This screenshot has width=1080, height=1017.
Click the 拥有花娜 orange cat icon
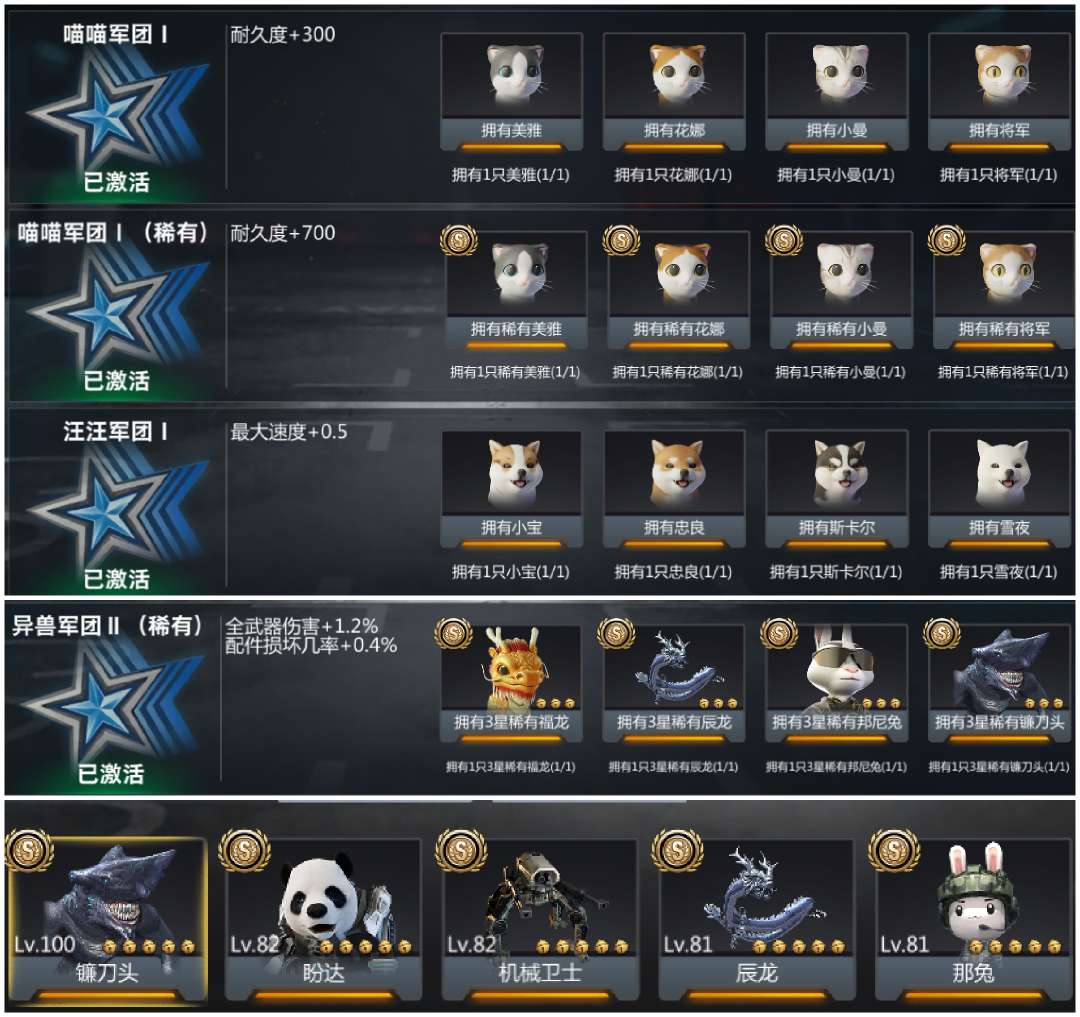[x=674, y=92]
